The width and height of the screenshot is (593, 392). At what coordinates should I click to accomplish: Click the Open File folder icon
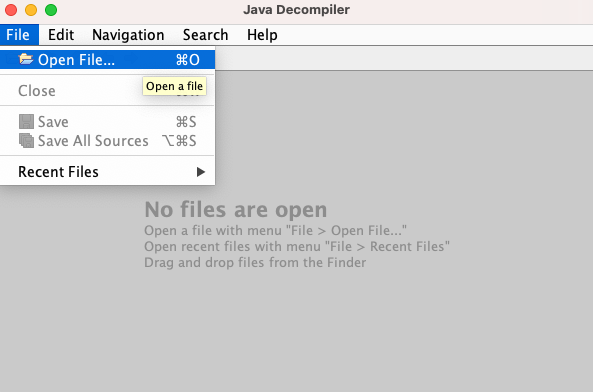click(x=26, y=59)
